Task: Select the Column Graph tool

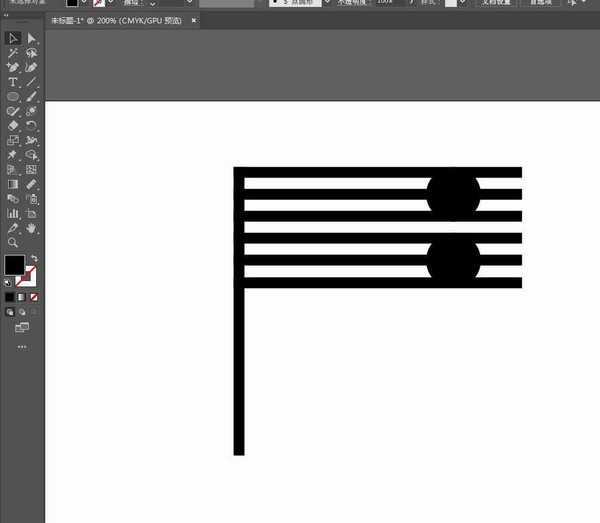Action: pyautogui.click(x=13, y=213)
